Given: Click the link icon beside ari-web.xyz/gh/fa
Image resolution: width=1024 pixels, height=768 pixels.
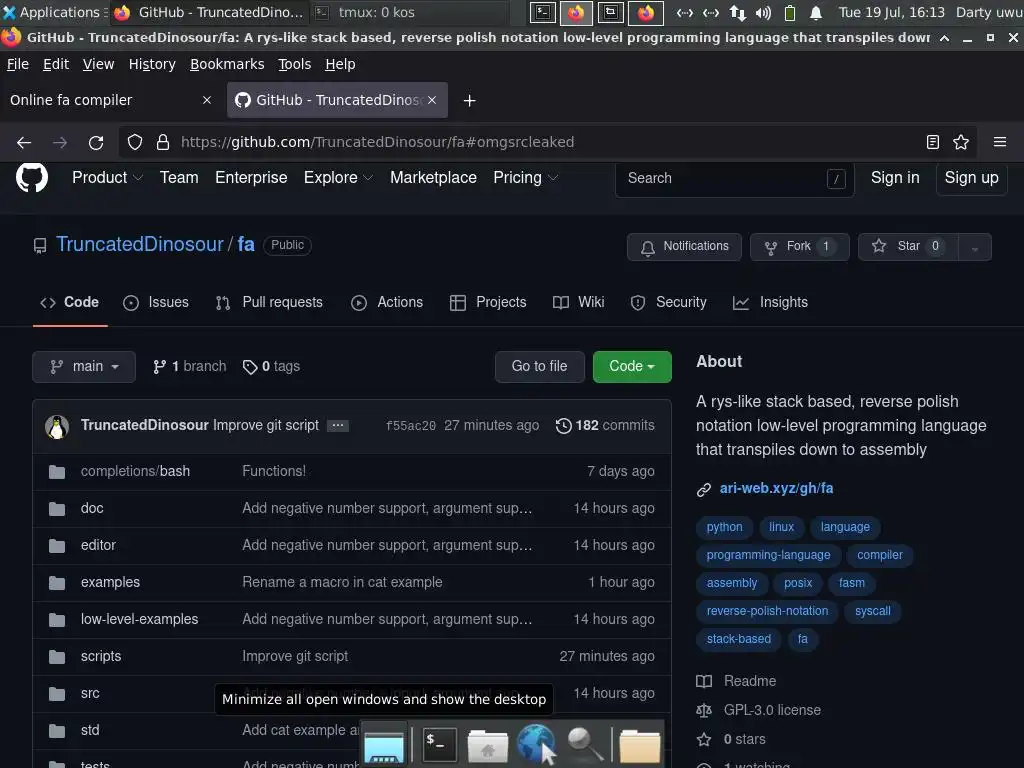Looking at the screenshot, I should [x=703, y=489].
